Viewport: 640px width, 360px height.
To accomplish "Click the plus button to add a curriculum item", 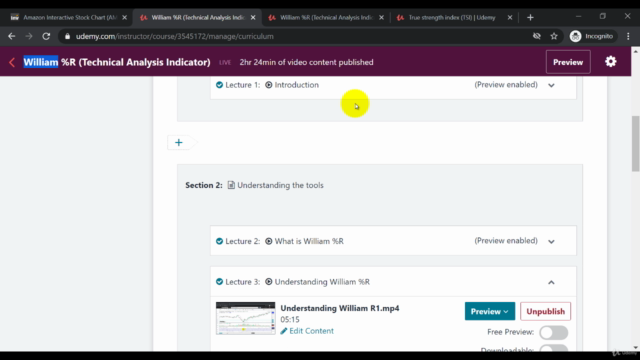I will click(178, 142).
